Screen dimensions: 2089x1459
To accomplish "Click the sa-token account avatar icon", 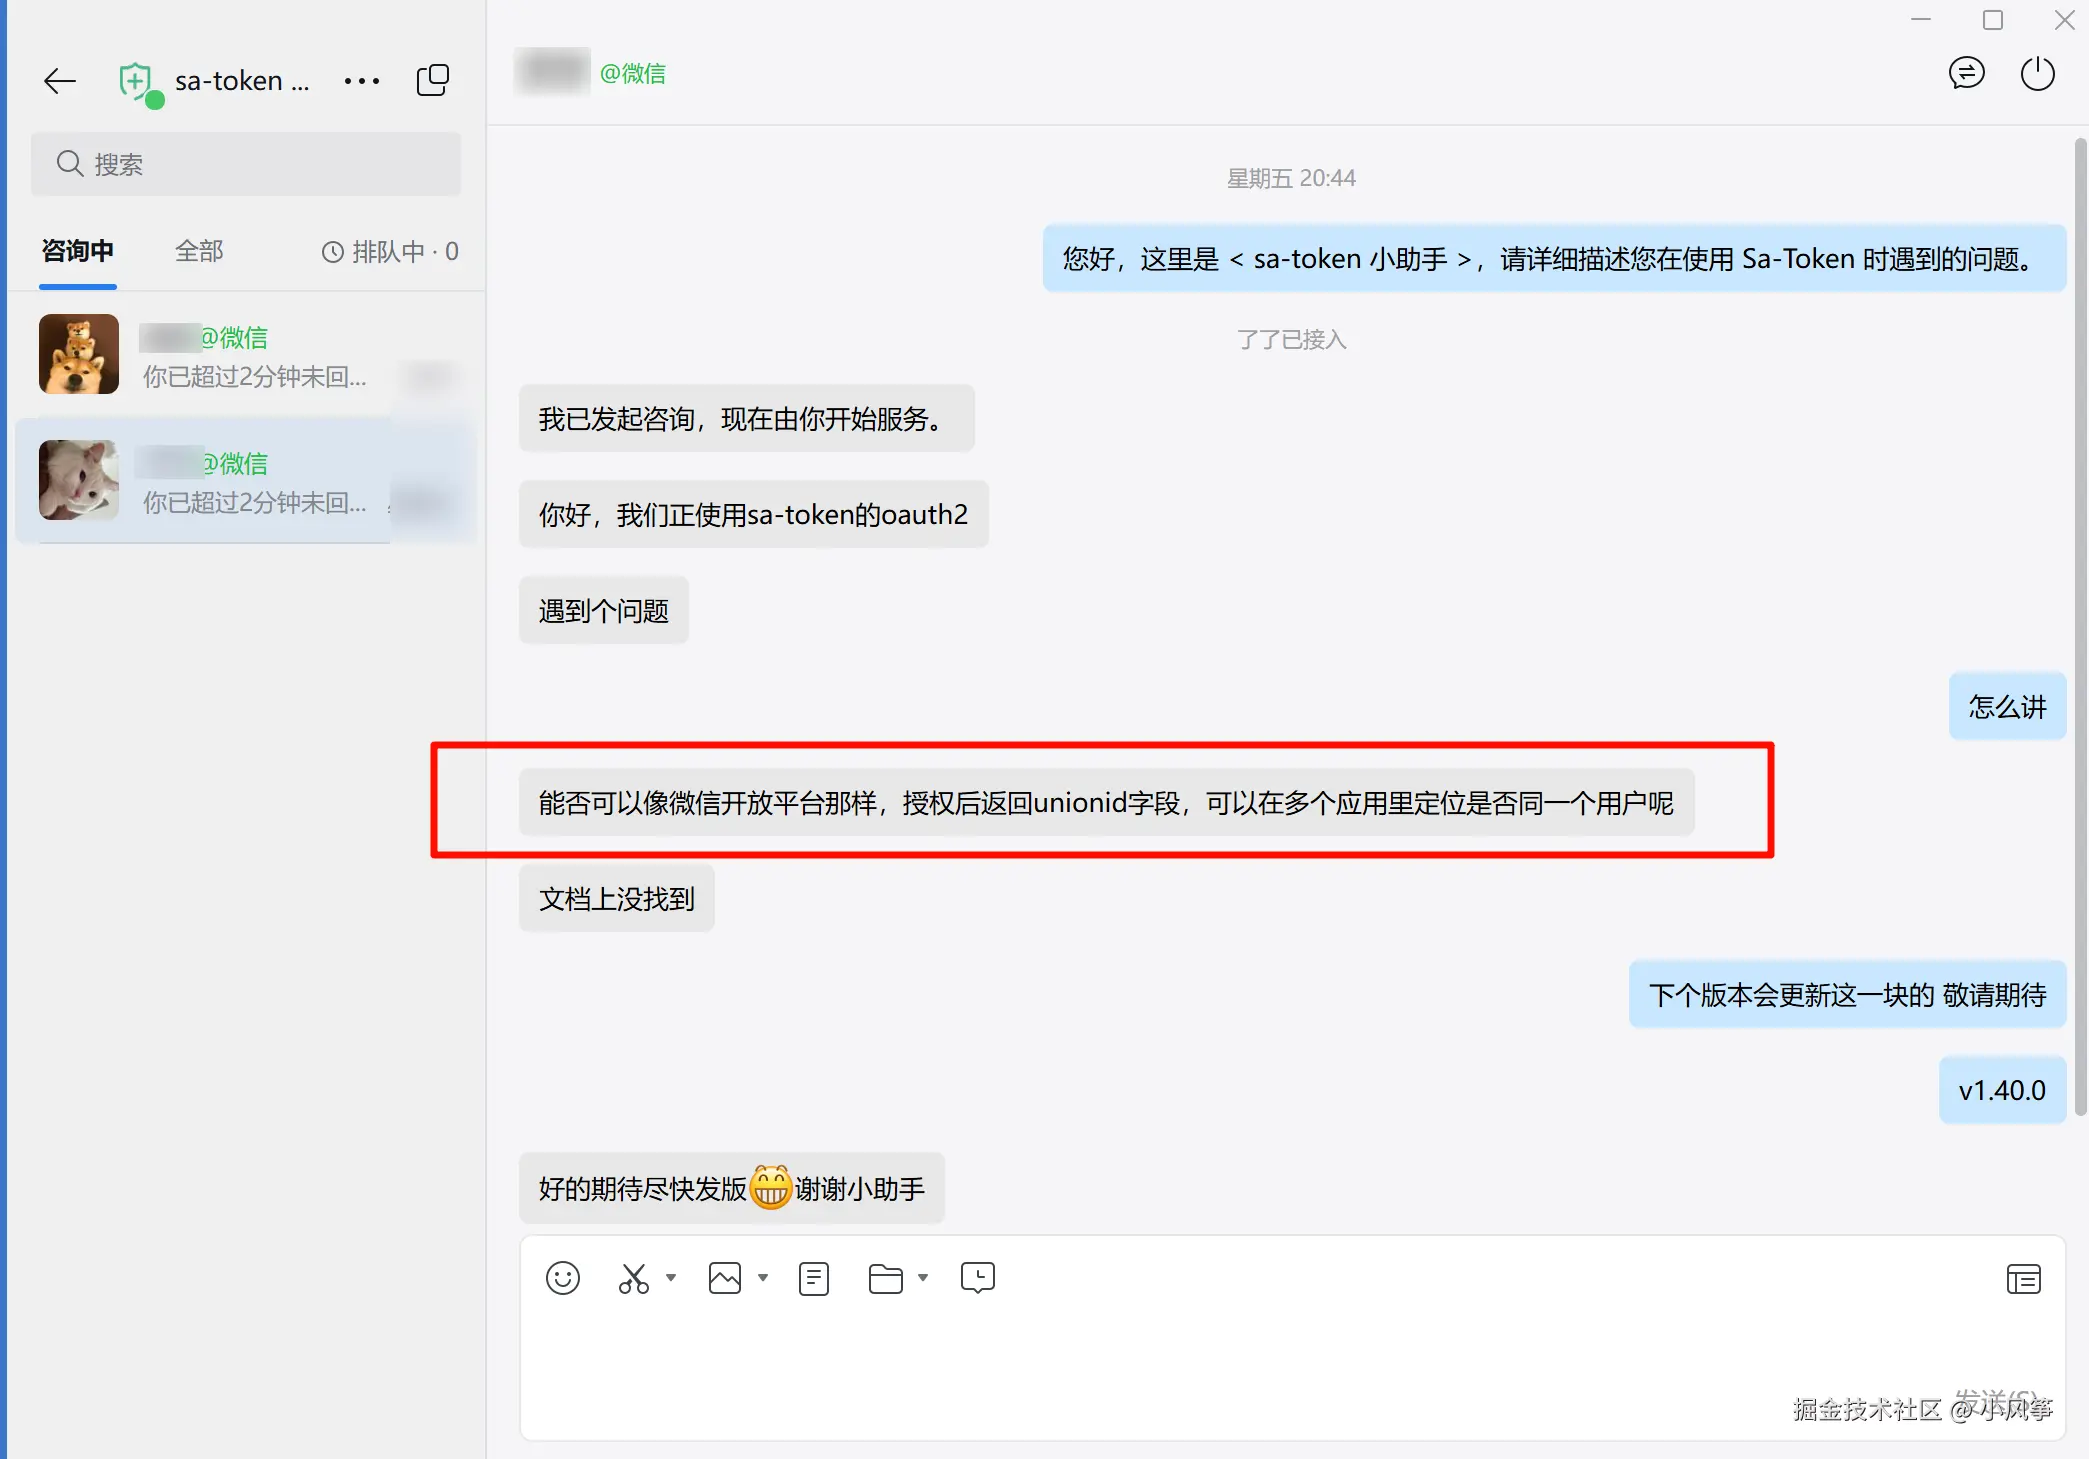I will pyautogui.click(x=136, y=80).
